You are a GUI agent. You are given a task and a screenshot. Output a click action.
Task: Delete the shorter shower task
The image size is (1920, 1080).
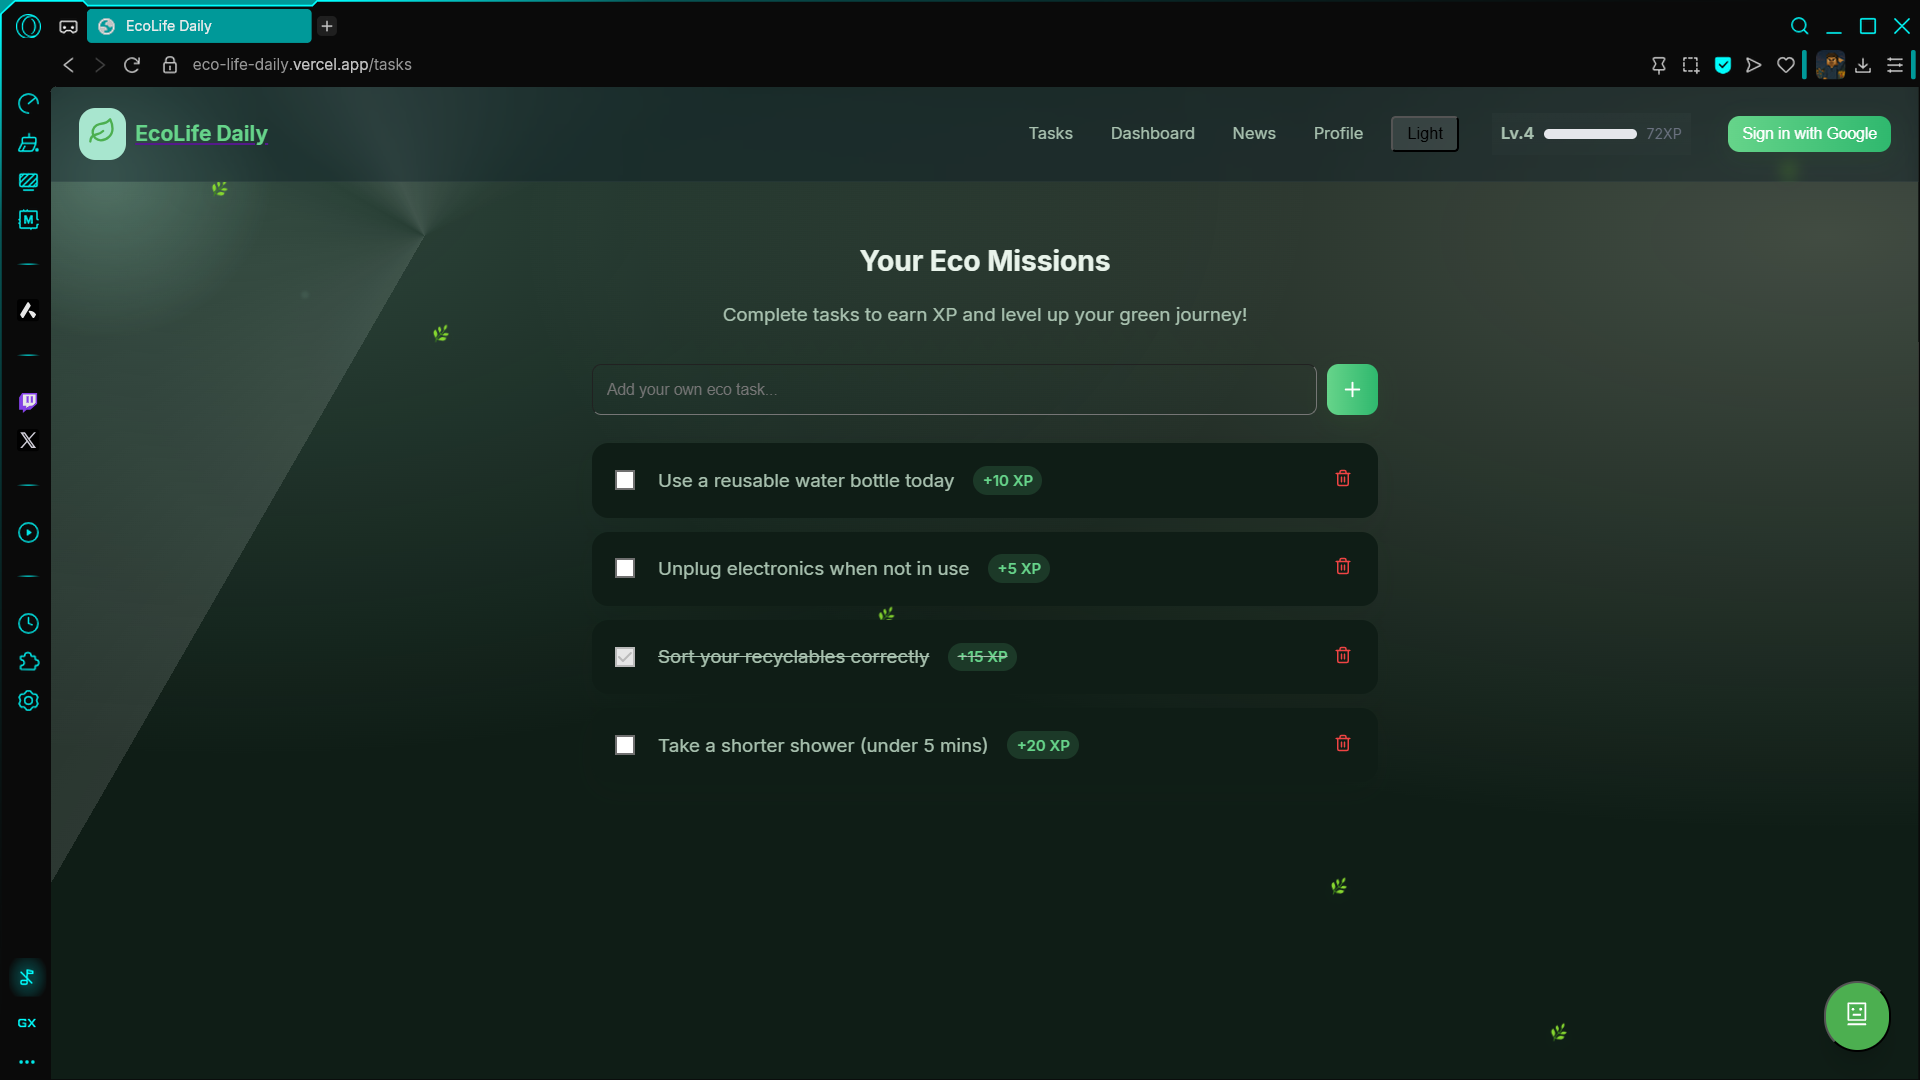[x=1342, y=744]
